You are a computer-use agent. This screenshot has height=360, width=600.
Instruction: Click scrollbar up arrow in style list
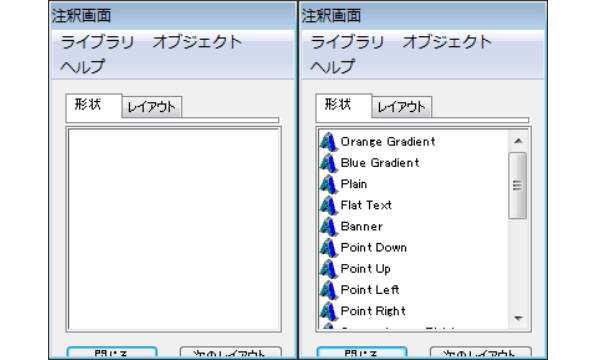click(518, 141)
